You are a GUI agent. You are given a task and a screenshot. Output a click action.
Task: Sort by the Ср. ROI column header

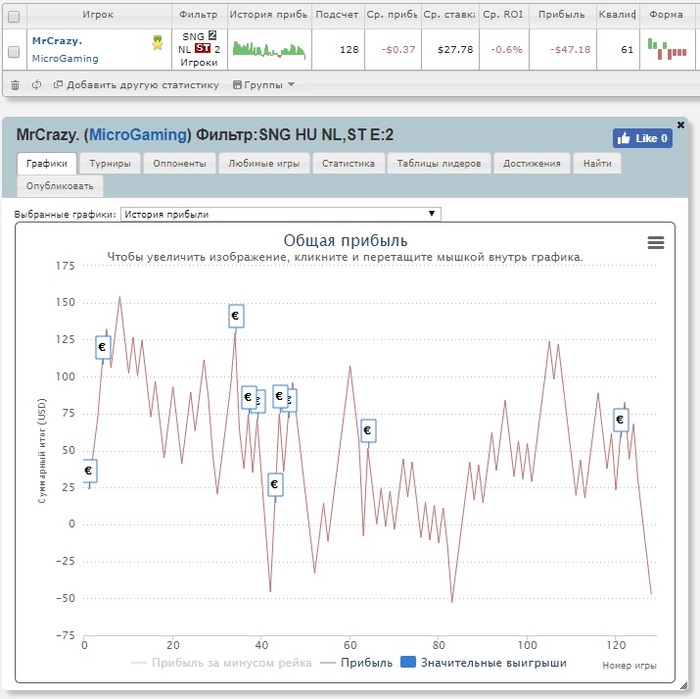pos(504,15)
